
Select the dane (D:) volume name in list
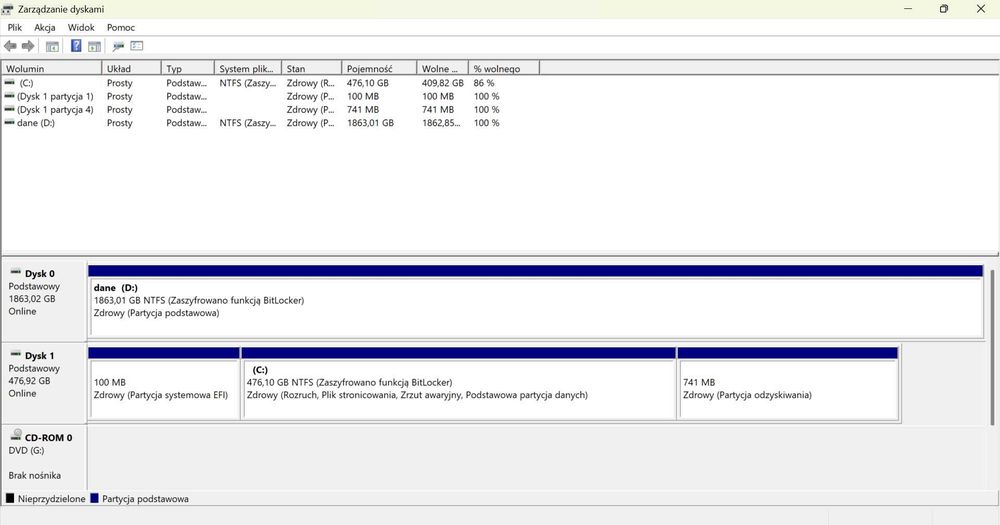tap(36, 123)
